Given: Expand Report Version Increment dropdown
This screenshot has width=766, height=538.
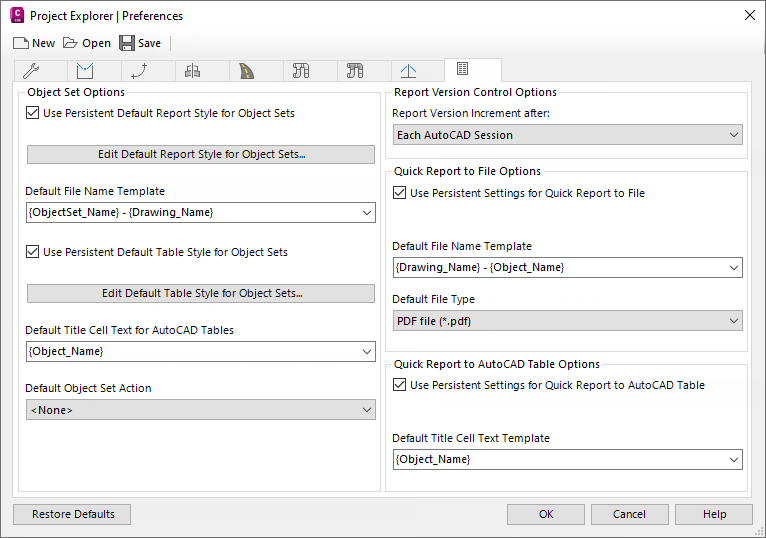Looking at the screenshot, I should tap(567, 135).
